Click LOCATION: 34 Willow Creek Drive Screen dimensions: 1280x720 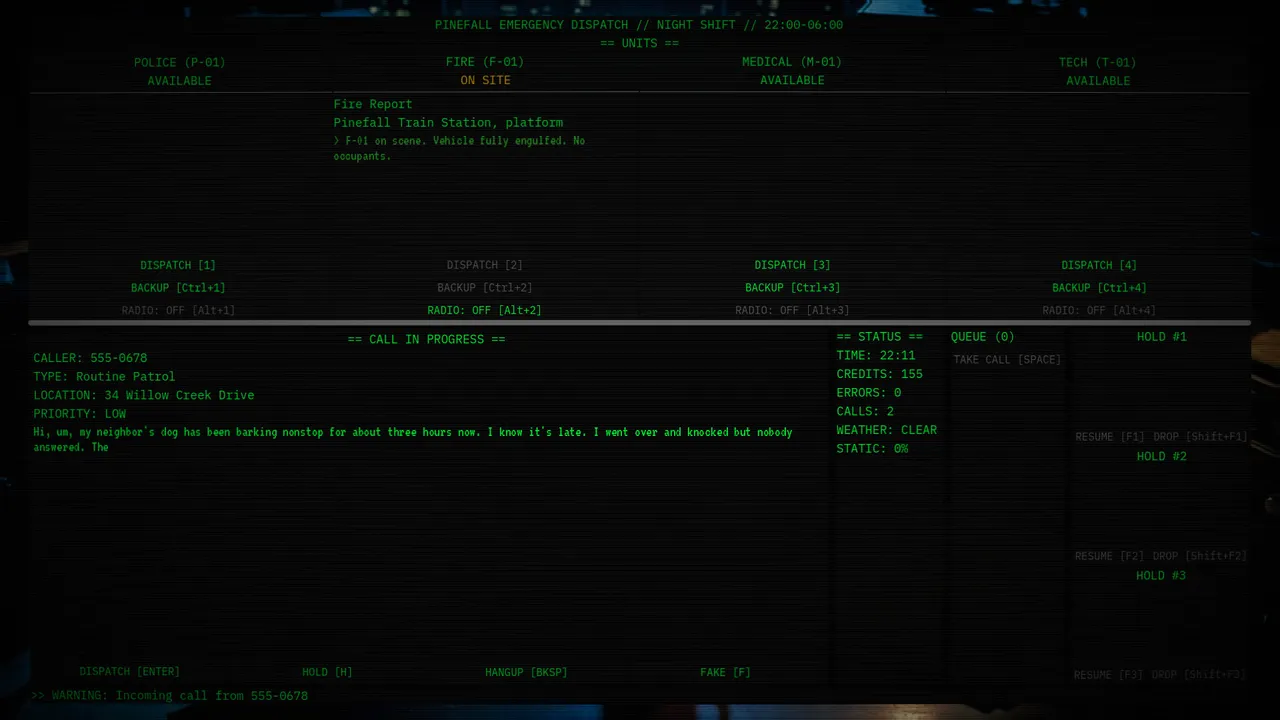click(144, 395)
